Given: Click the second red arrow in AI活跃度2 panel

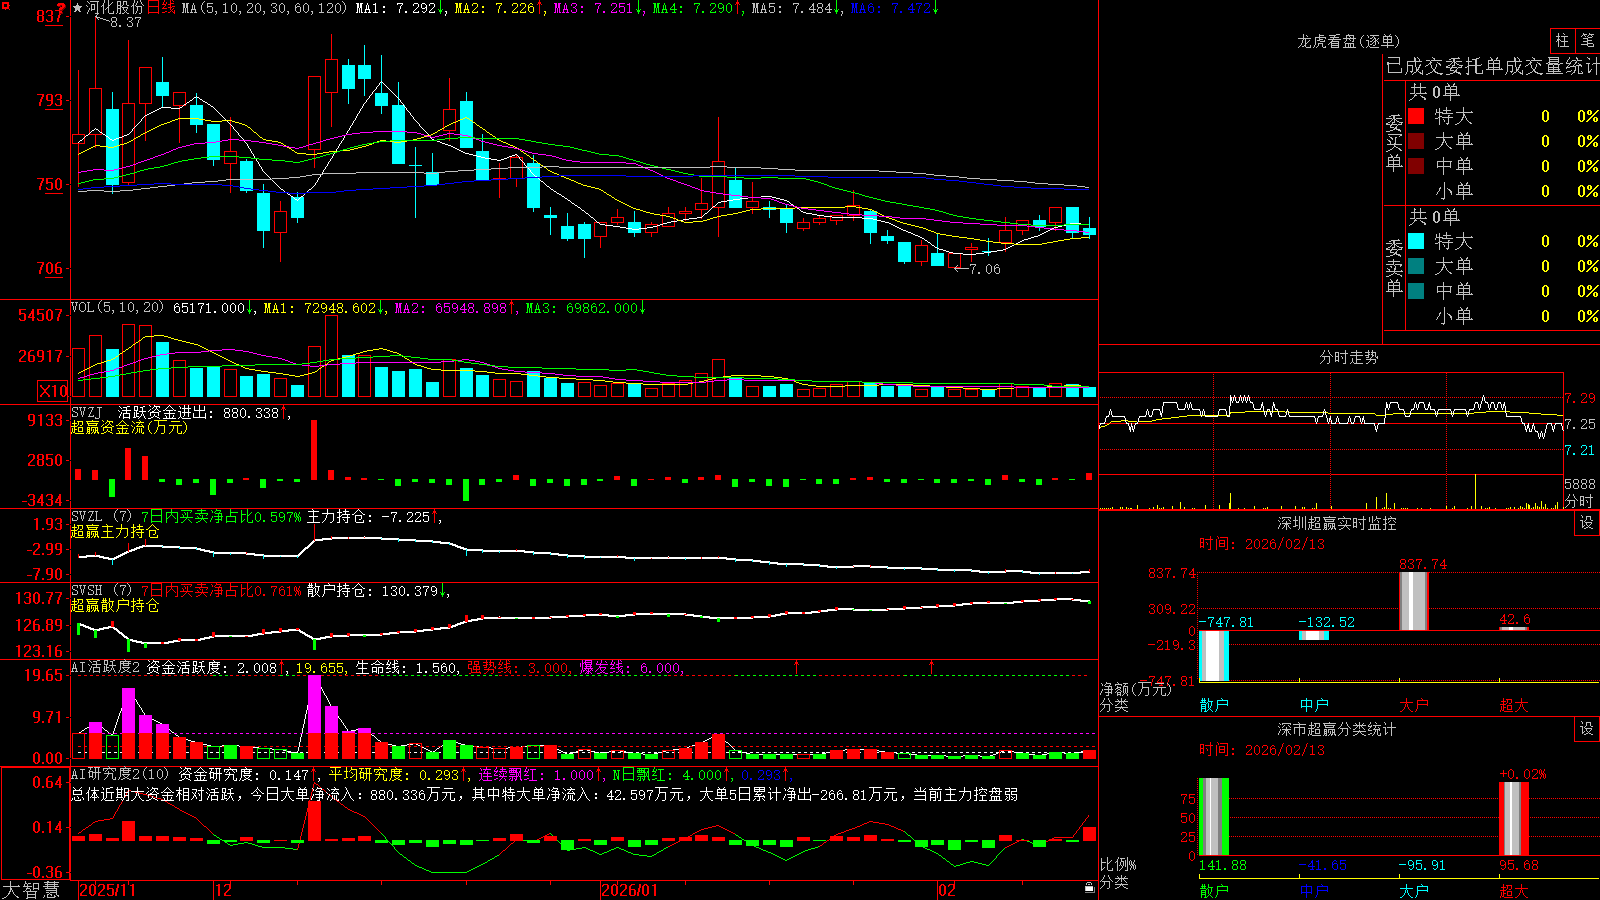Looking at the screenshot, I should pyautogui.click(x=932, y=666).
